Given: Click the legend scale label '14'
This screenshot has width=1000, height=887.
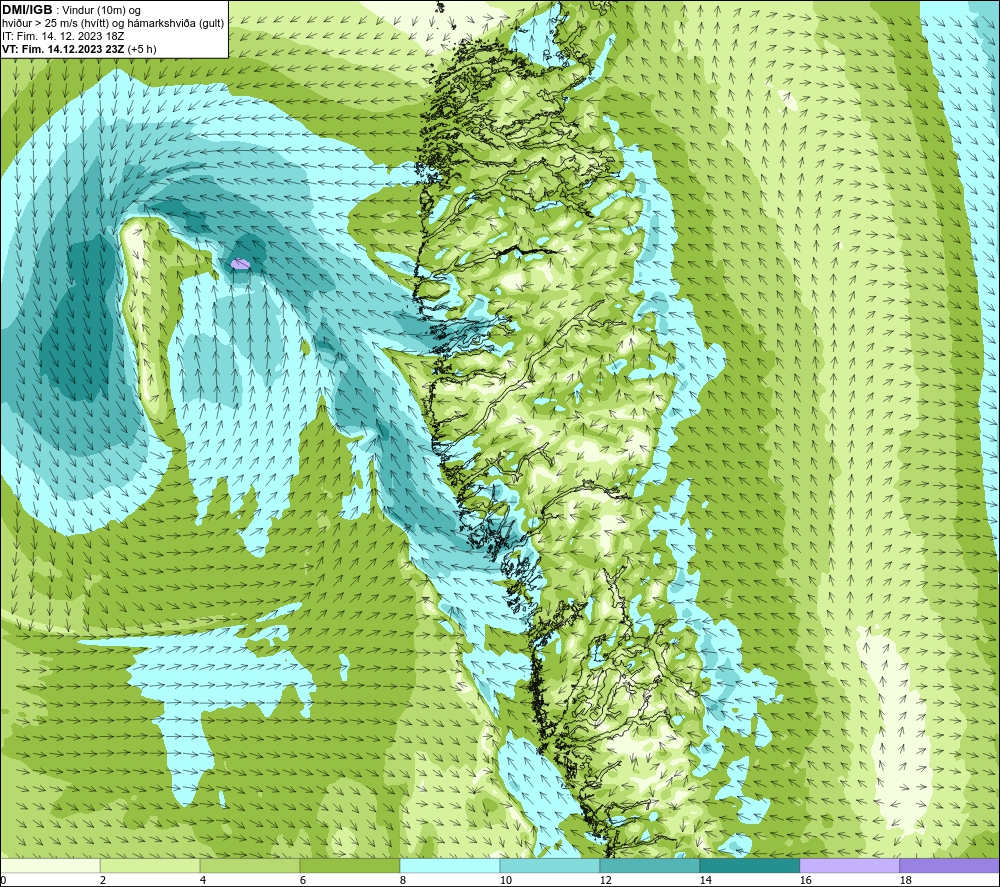Looking at the screenshot, I should coord(705,880).
